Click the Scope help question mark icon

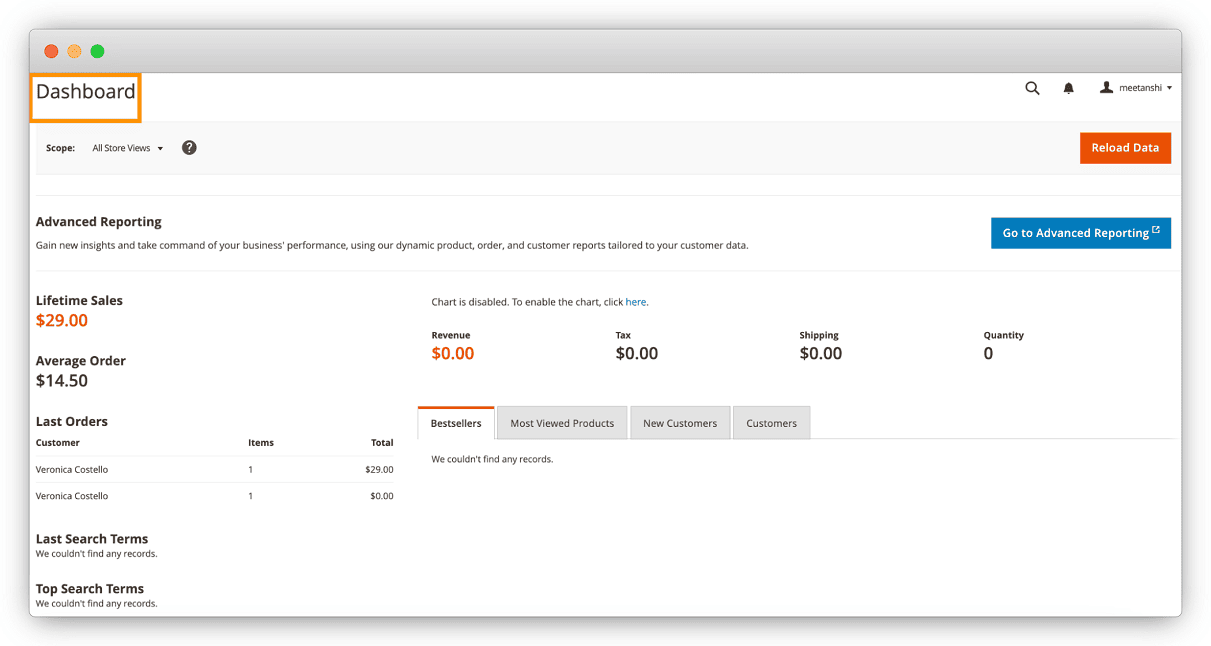click(189, 148)
